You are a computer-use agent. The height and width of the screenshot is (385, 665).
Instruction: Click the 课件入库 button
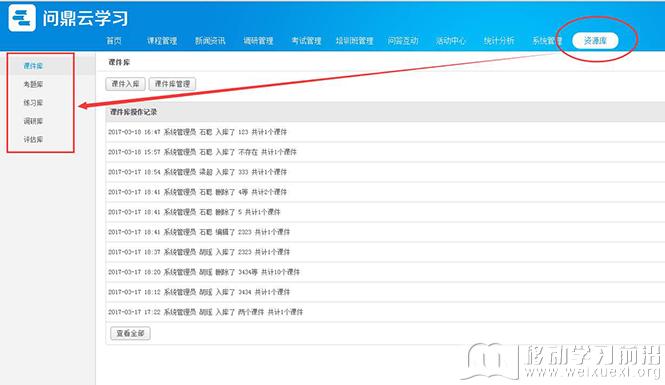pos(125,84)
